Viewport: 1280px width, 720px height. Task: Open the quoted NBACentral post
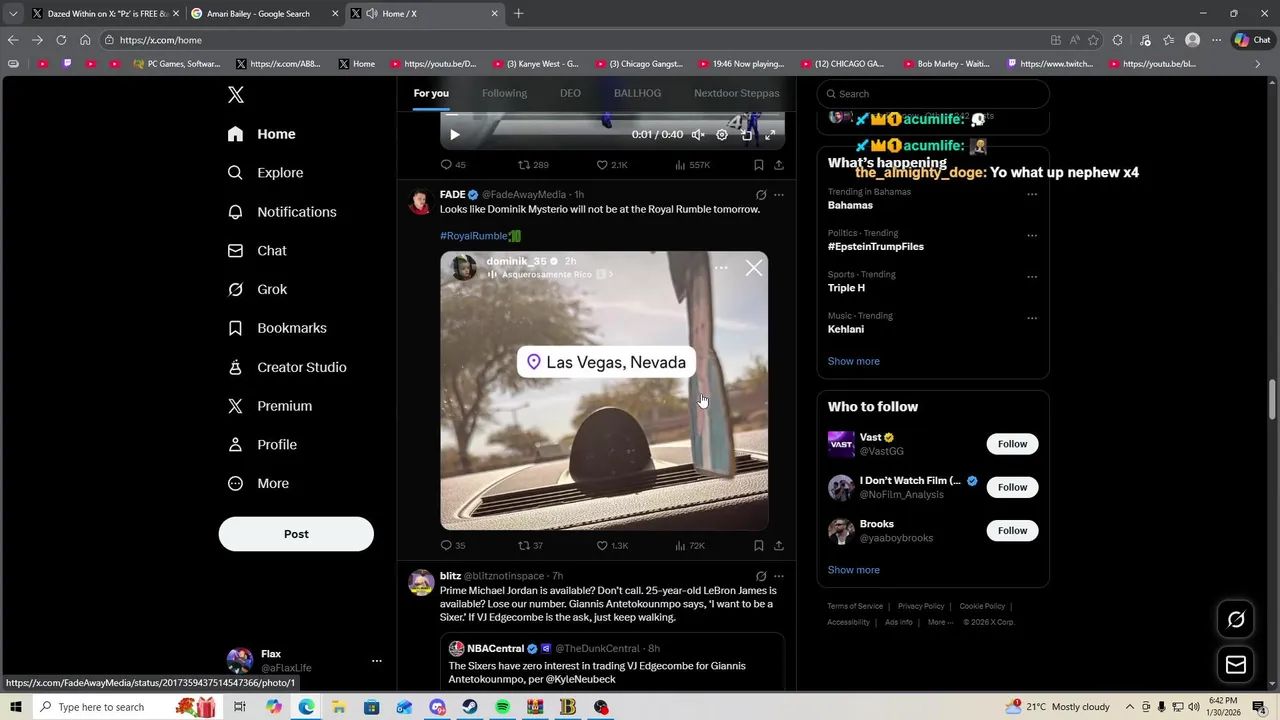pyautogui.click(x=612, y=662)
